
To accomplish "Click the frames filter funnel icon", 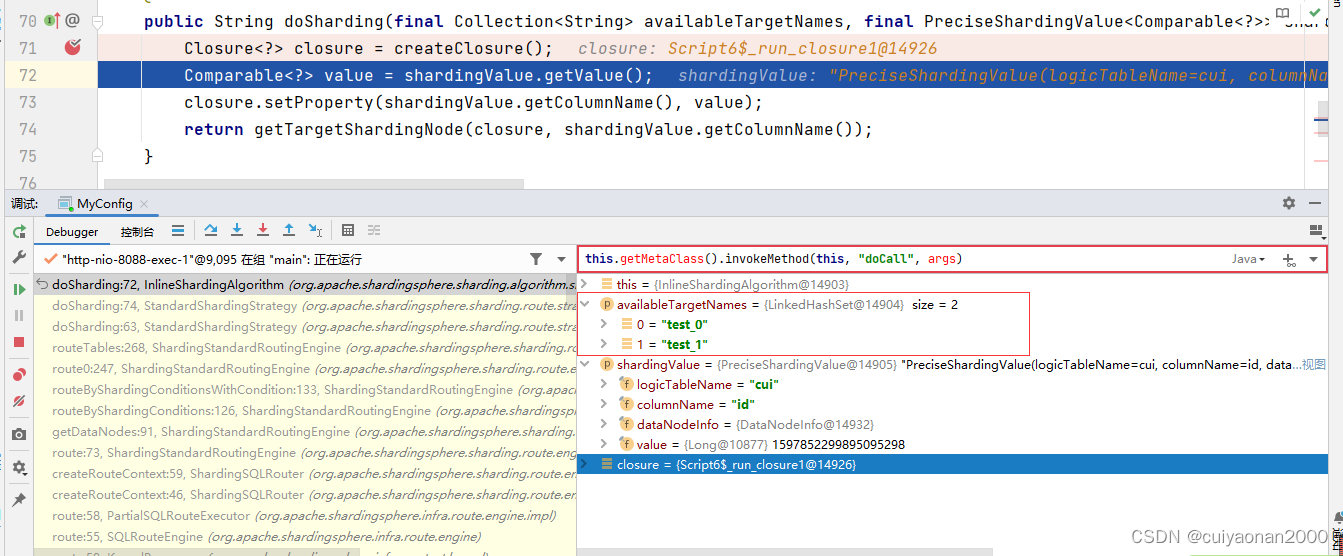I will click(536, 259).
